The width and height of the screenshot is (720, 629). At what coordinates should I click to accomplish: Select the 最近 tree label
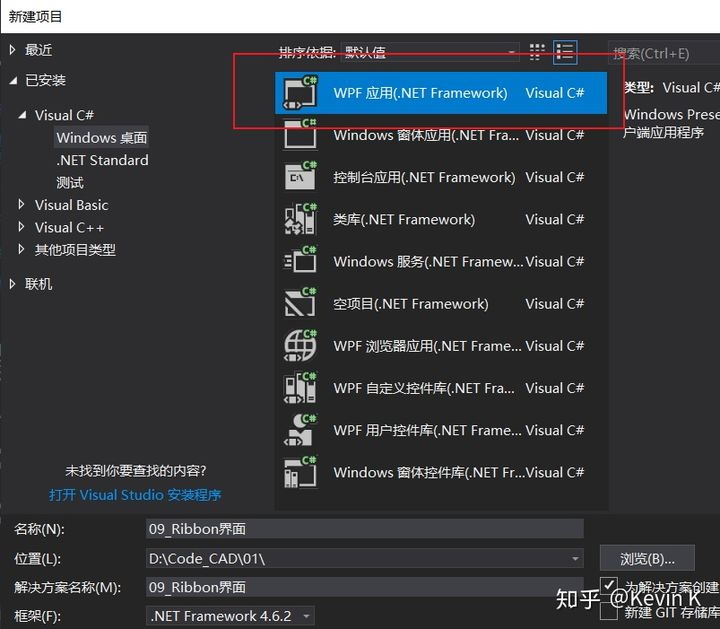tap(39, 50)
